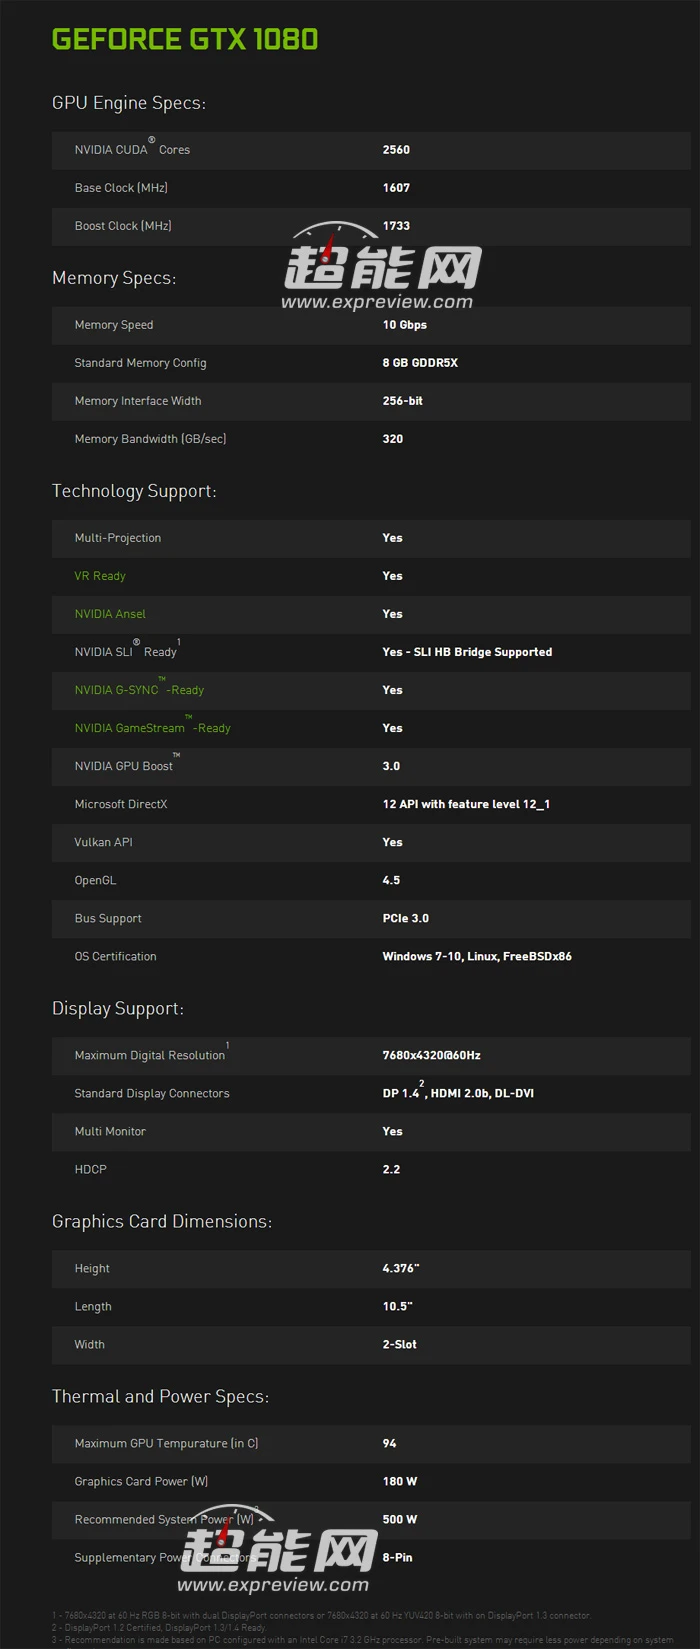
Task: Click the VR Ready green link
Action: 100,576
